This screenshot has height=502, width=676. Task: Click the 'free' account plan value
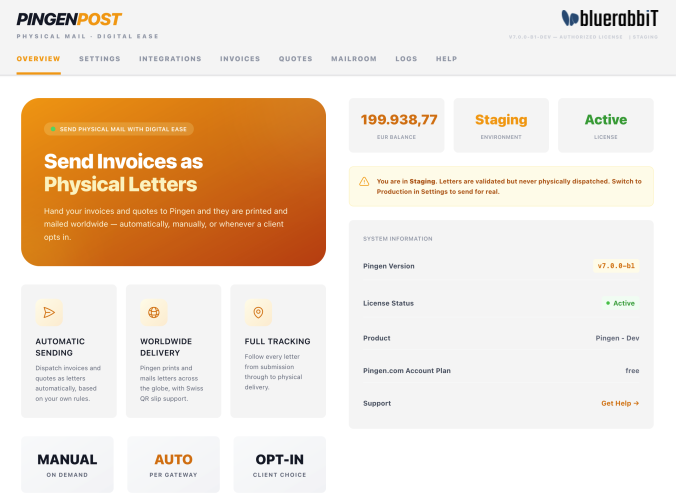[x=632, y=370]
